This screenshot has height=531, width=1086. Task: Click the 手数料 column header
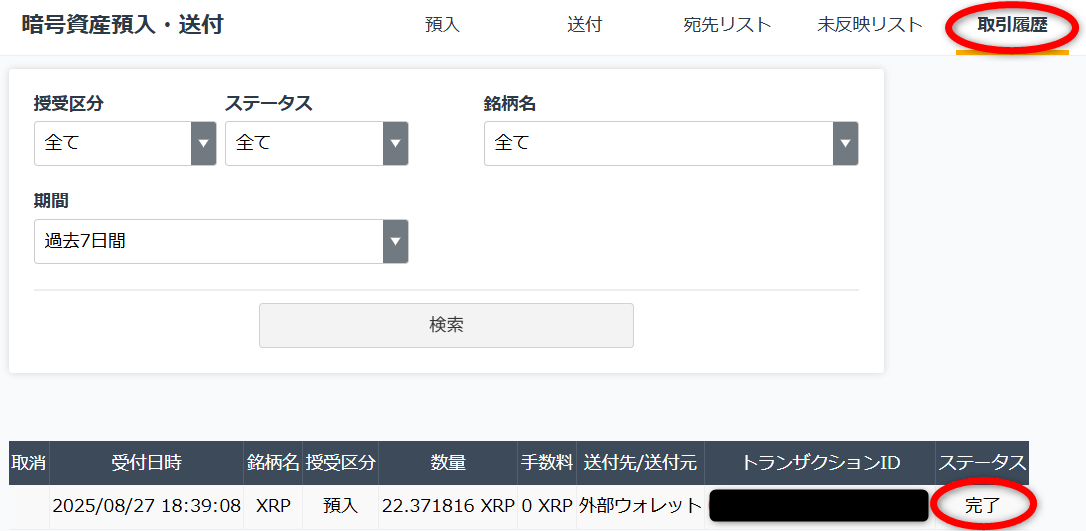[x=546, y=463]
